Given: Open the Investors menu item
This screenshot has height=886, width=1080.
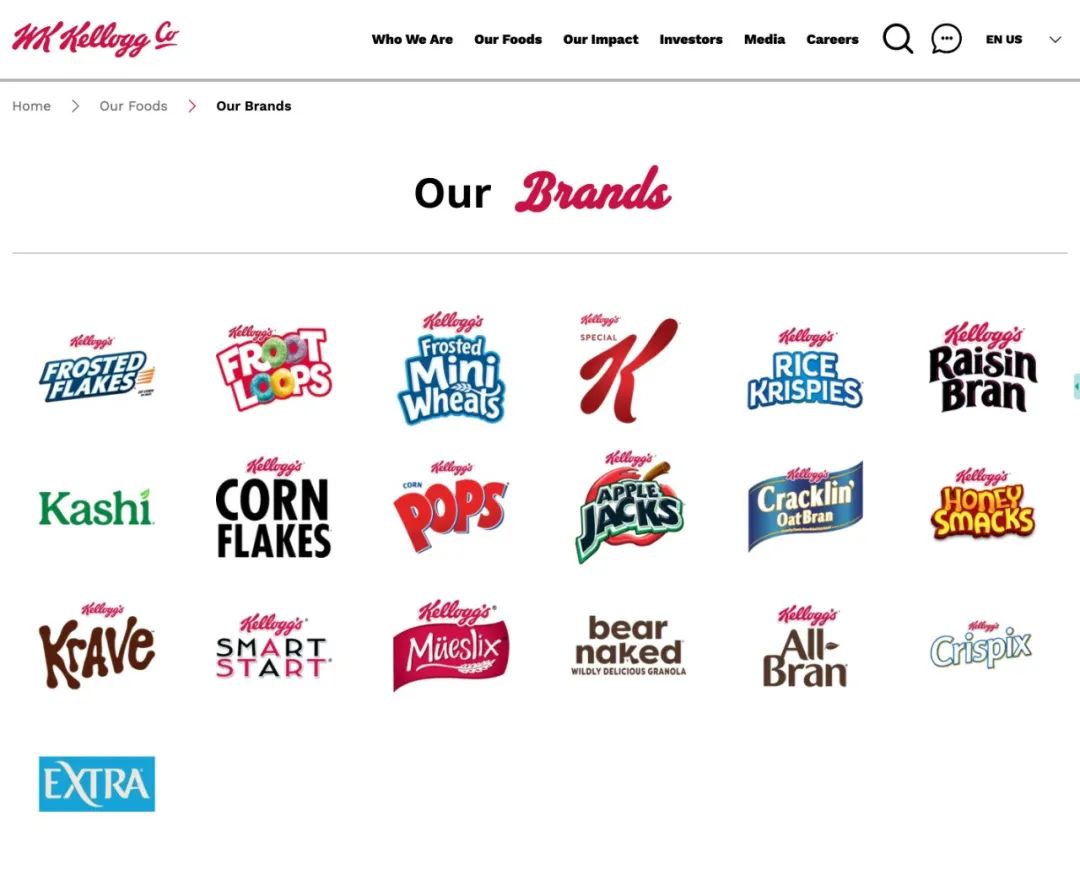Looking at the screenshot, I should coord(691,39).
